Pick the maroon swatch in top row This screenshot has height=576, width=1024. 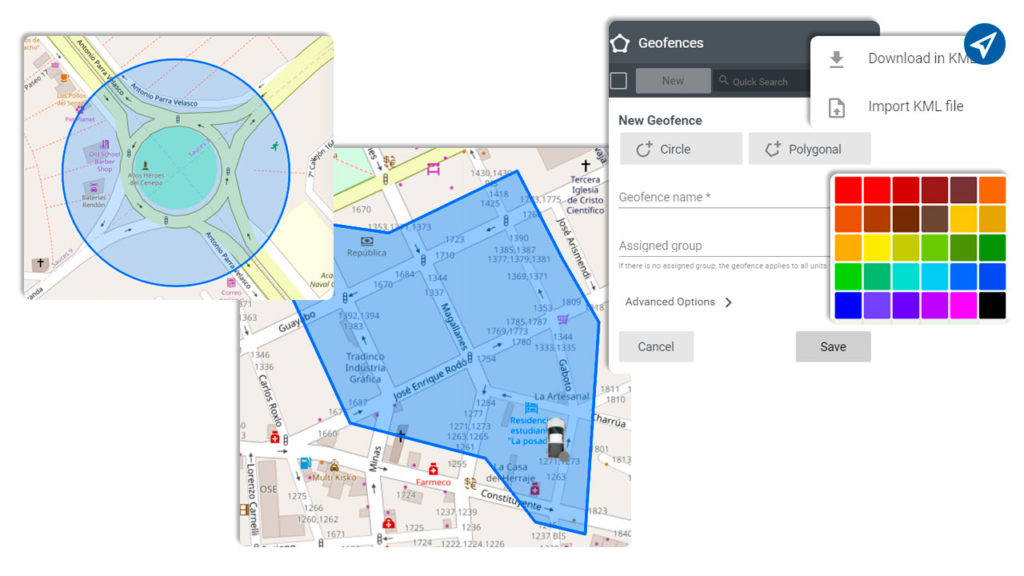point(963,190)
